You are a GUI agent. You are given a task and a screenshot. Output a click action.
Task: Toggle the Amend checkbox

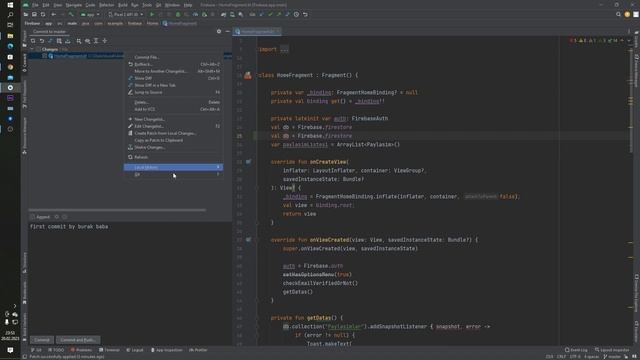click(x=32, y=217)
